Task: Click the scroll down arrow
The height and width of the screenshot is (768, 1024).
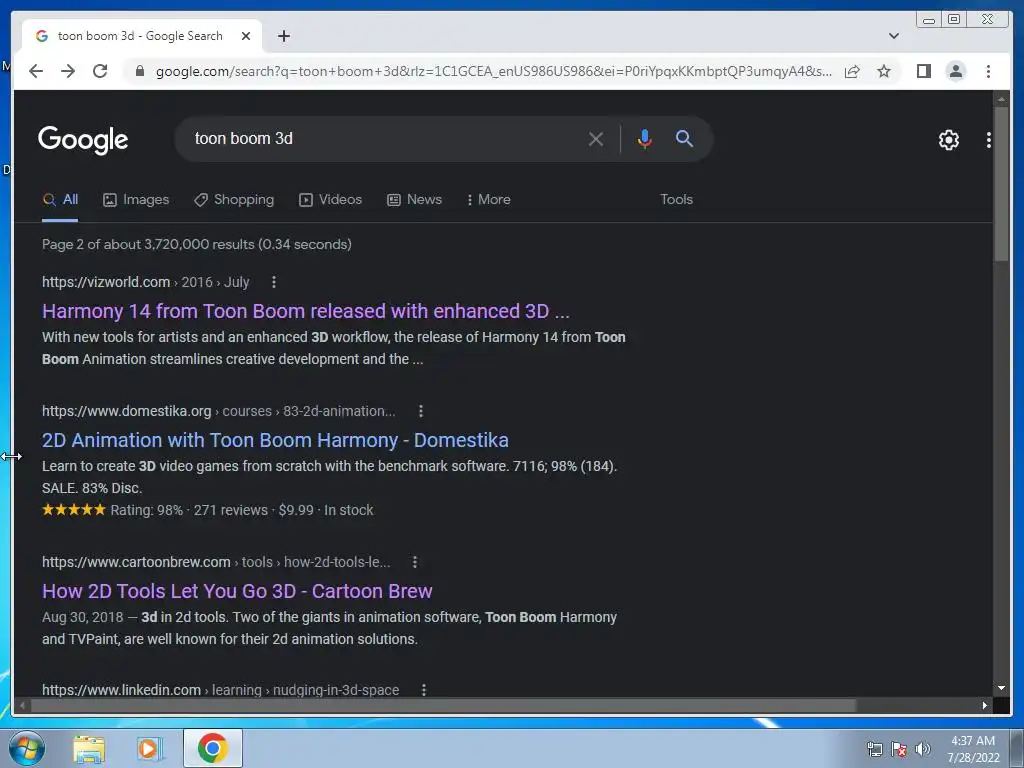Action: [1001, 688]
